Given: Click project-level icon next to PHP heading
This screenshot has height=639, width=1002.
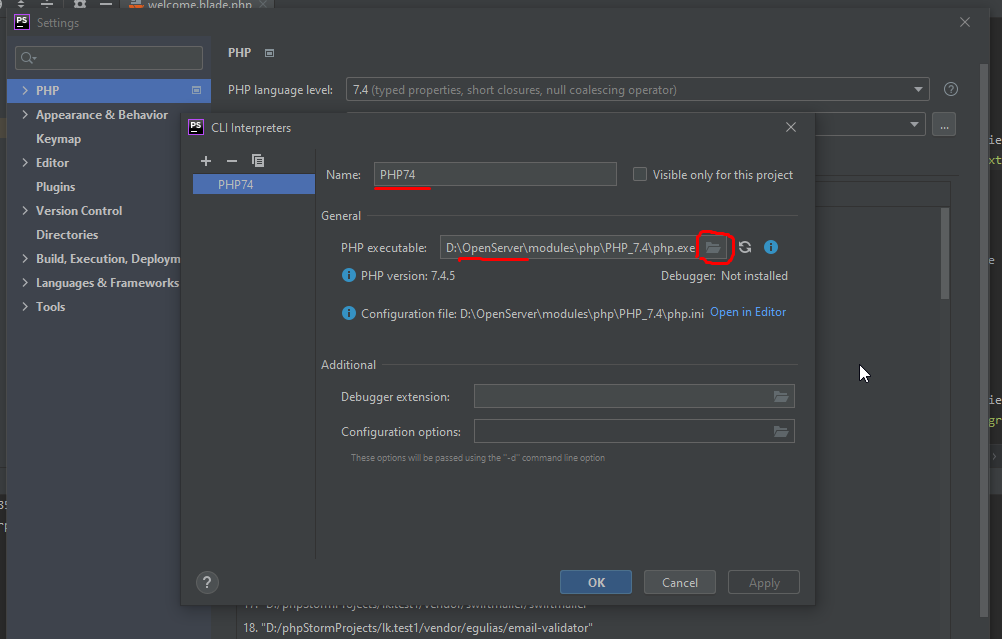Looking at the screenshot, I should [x=270, y=53].
